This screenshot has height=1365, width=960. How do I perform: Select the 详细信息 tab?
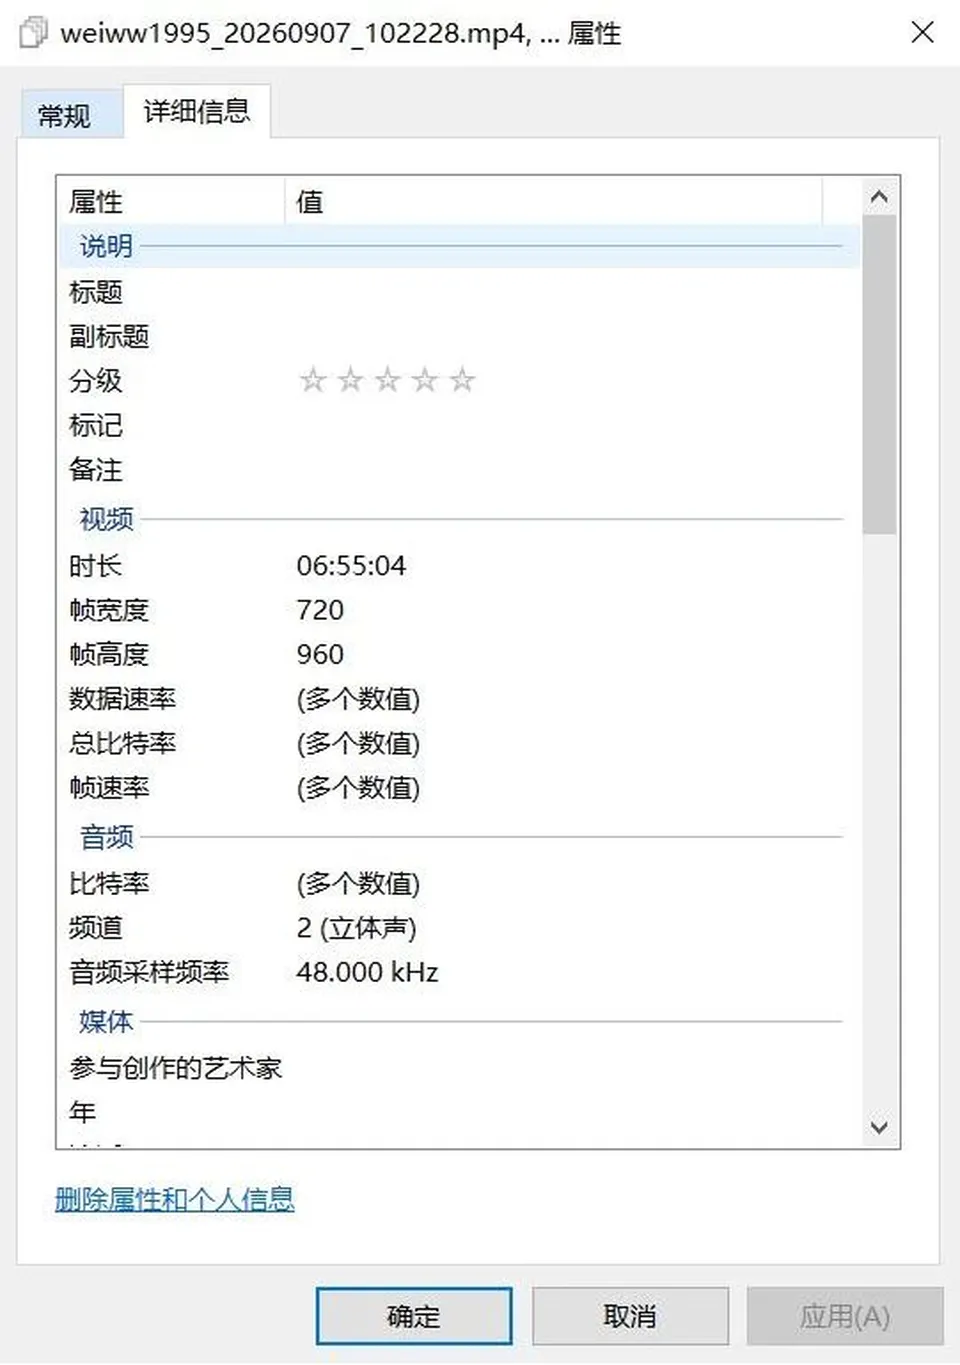click(x=197, y=111)
